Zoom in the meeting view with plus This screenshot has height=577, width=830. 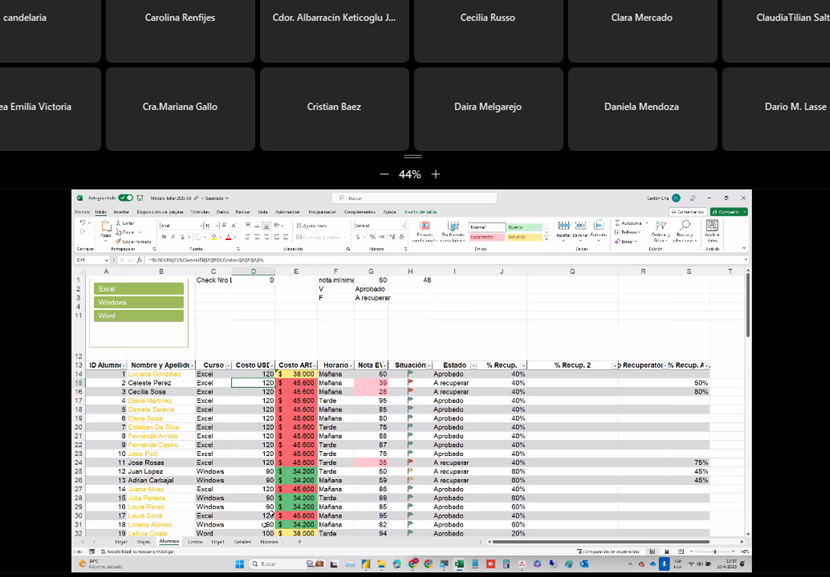tap(436, 174)
